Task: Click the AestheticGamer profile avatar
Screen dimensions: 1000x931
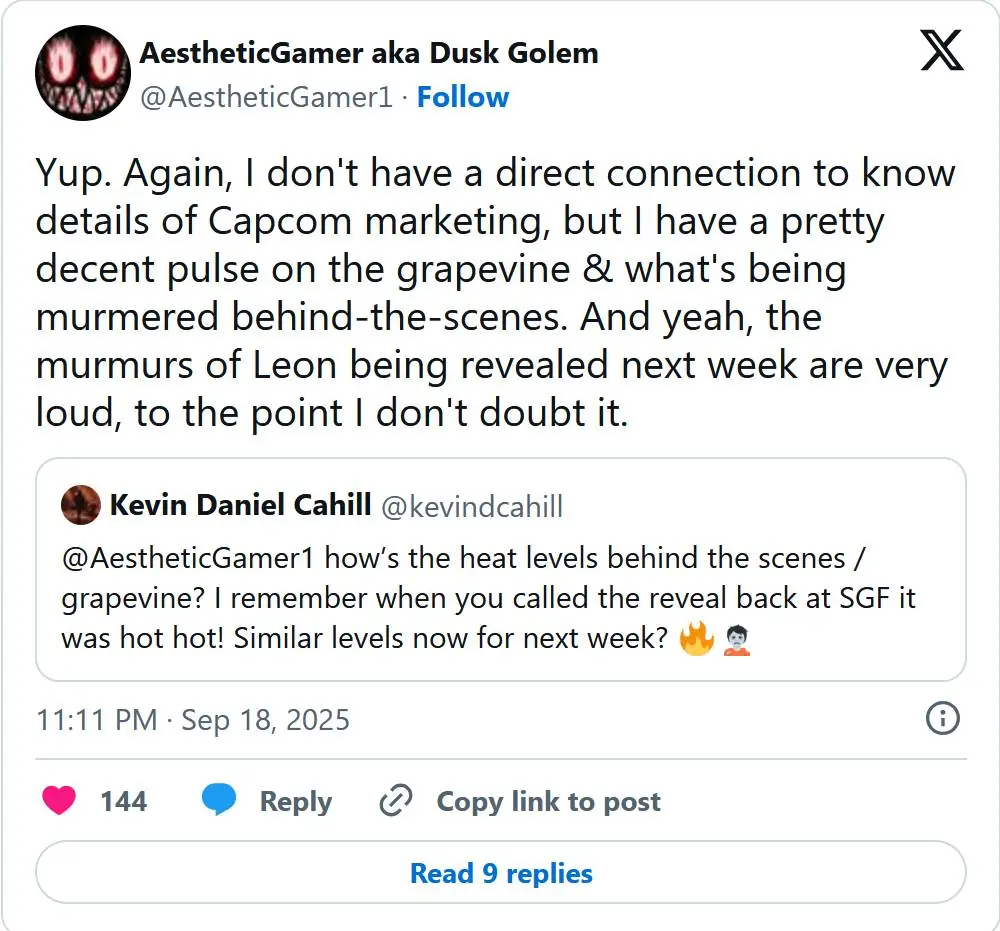Action: pos(83,73)
